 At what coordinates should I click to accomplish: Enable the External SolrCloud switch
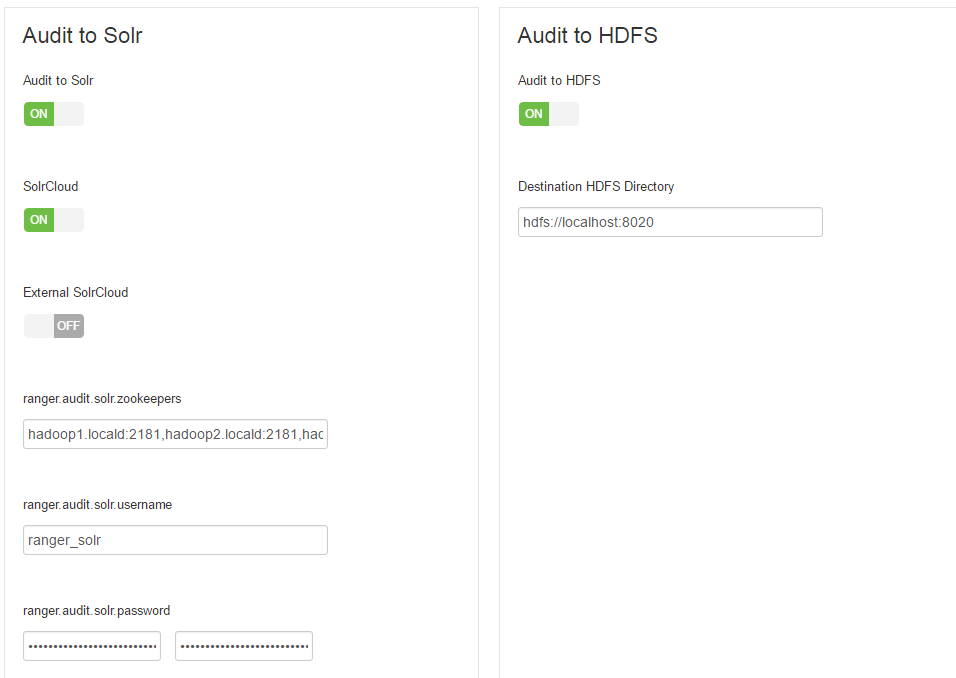point(54,326)
